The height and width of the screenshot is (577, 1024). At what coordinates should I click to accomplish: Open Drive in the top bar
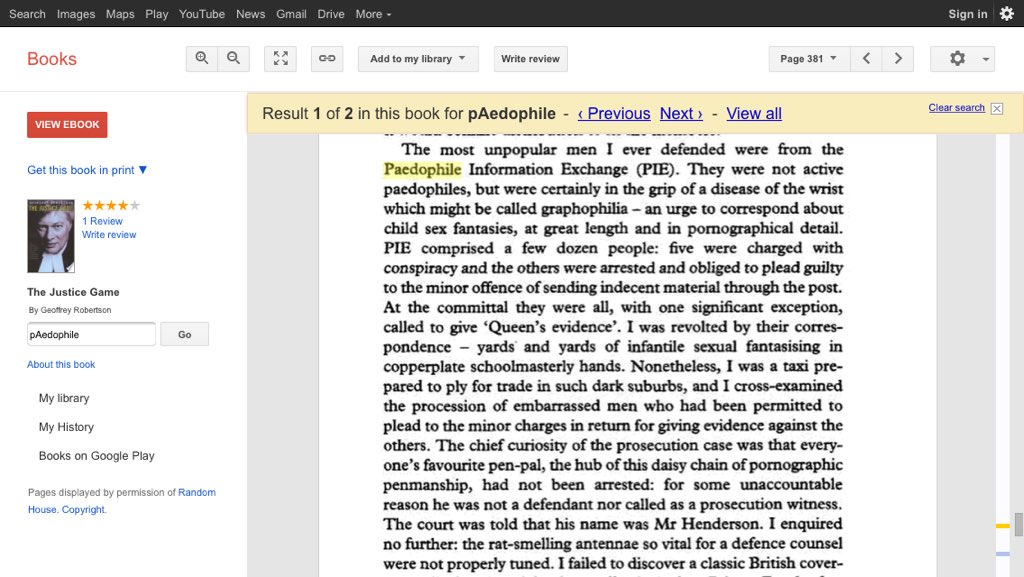(331, 14)
